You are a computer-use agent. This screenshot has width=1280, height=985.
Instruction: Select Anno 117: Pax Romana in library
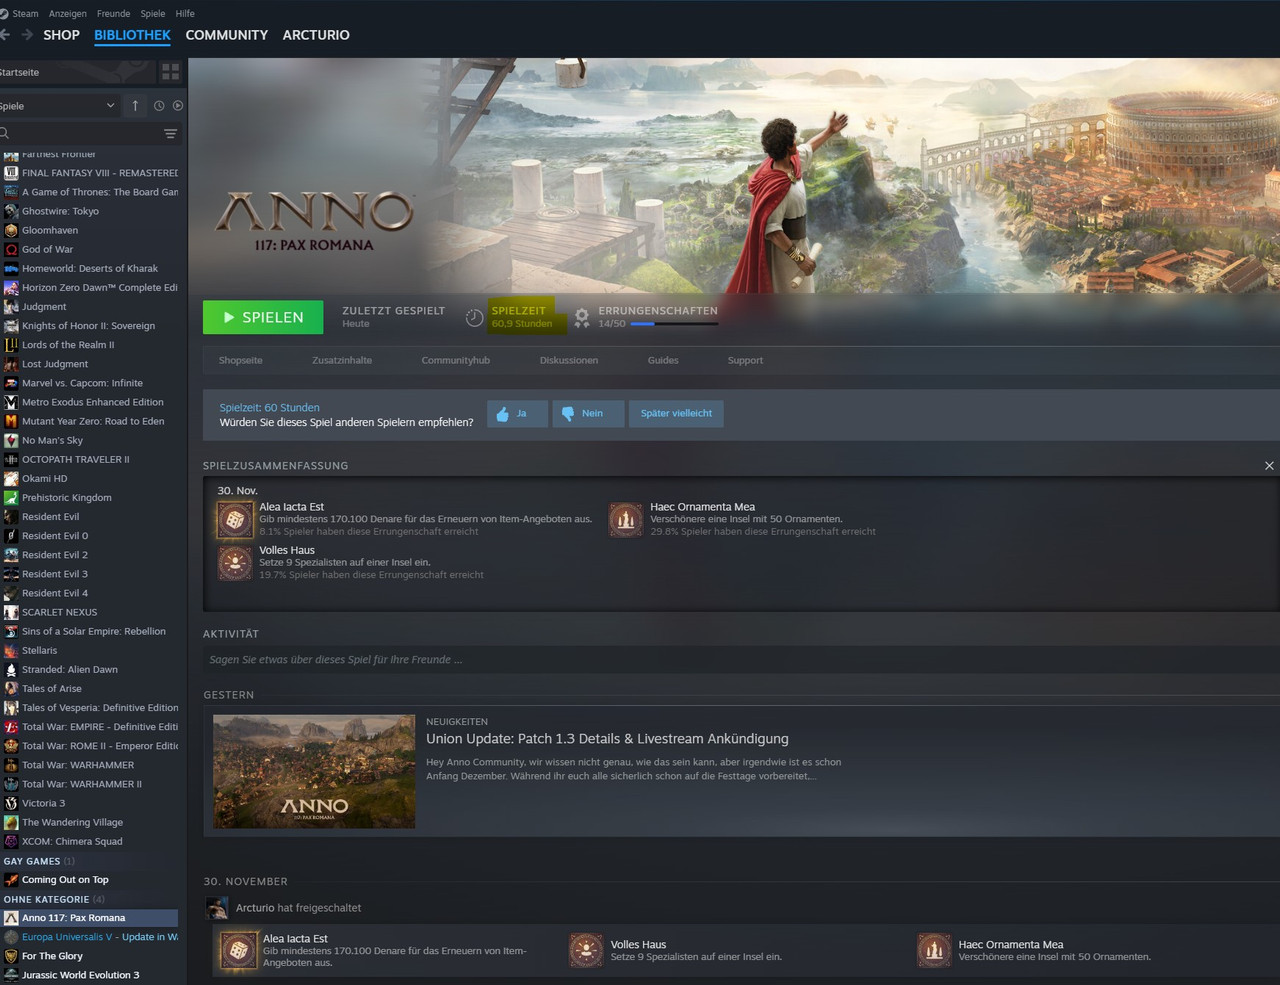pos(89,918)
